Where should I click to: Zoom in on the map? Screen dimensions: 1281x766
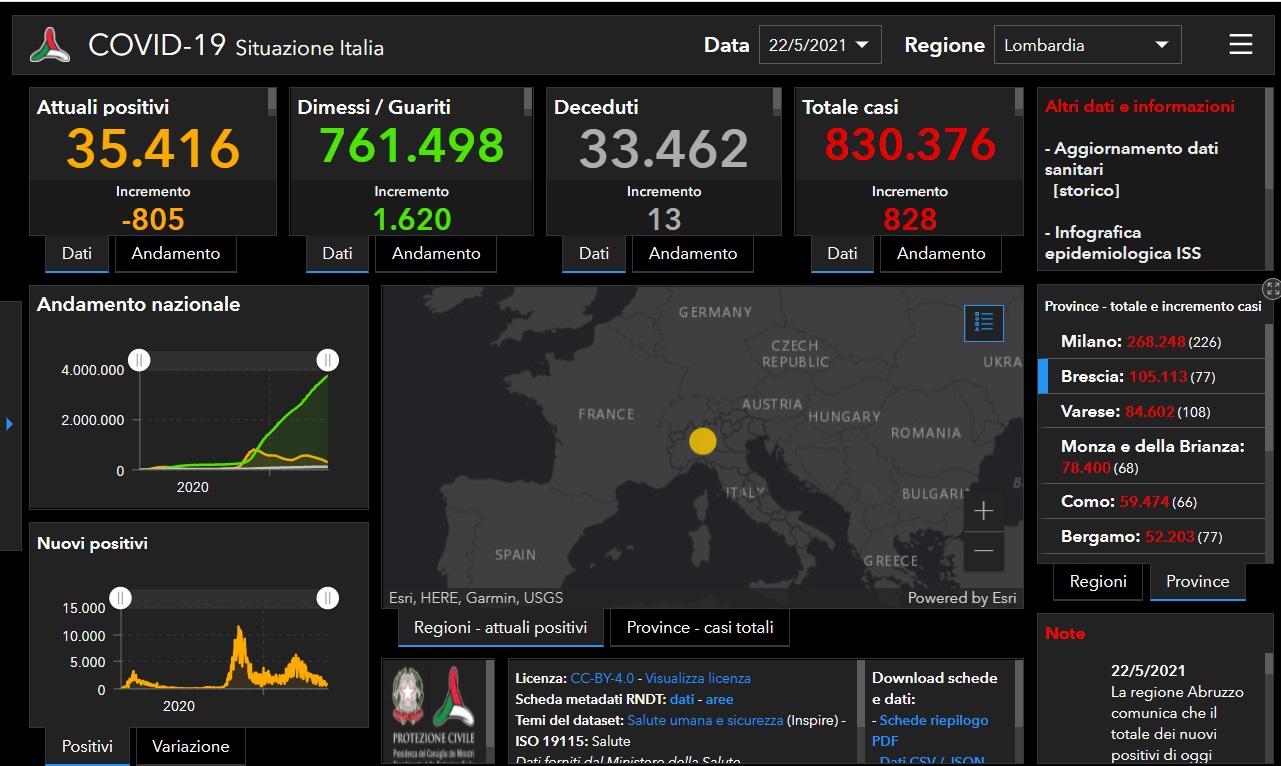(x=983, y=511)
